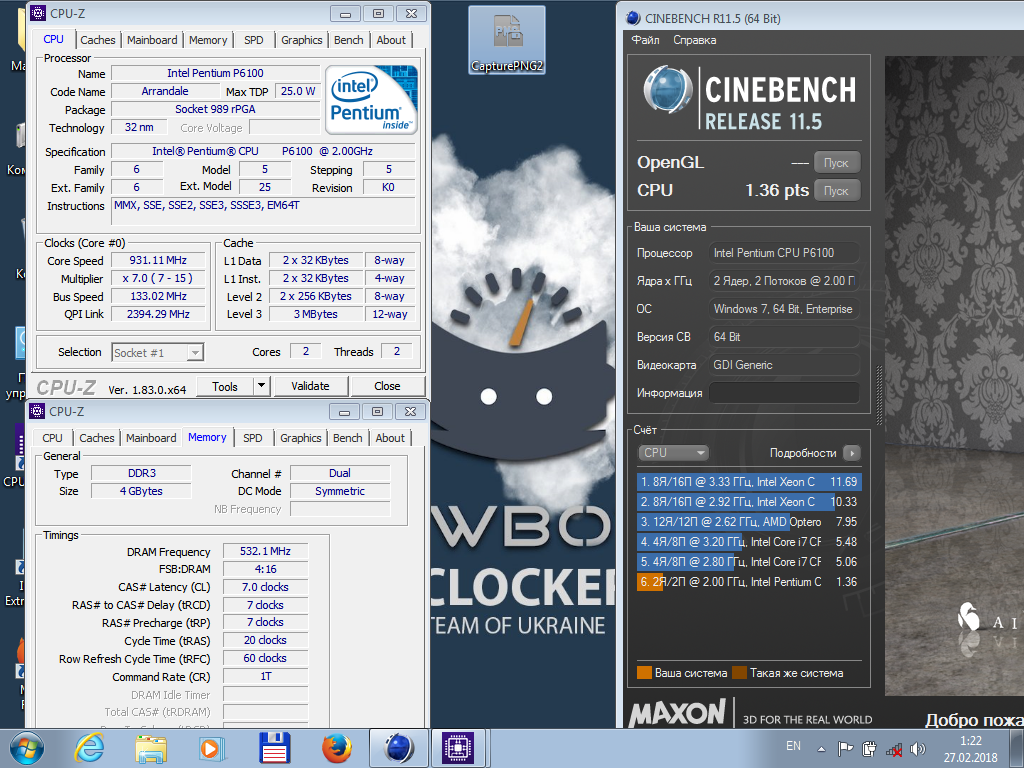Open Mainboard tab in upper CPU-Z
The height and width of the screenshot is (768, 1024).
point(152,40)
